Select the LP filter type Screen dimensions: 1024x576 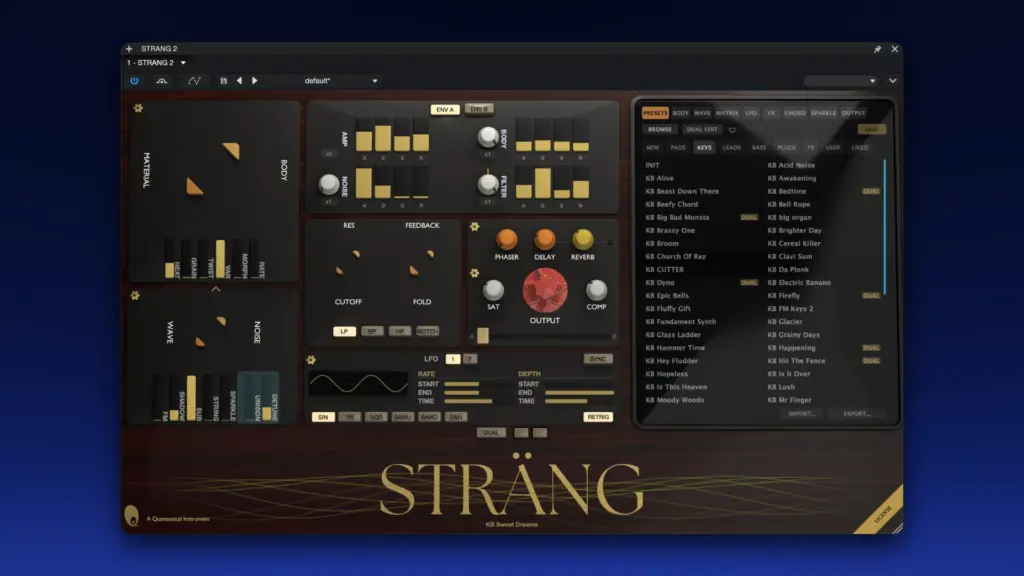(344, 332)
